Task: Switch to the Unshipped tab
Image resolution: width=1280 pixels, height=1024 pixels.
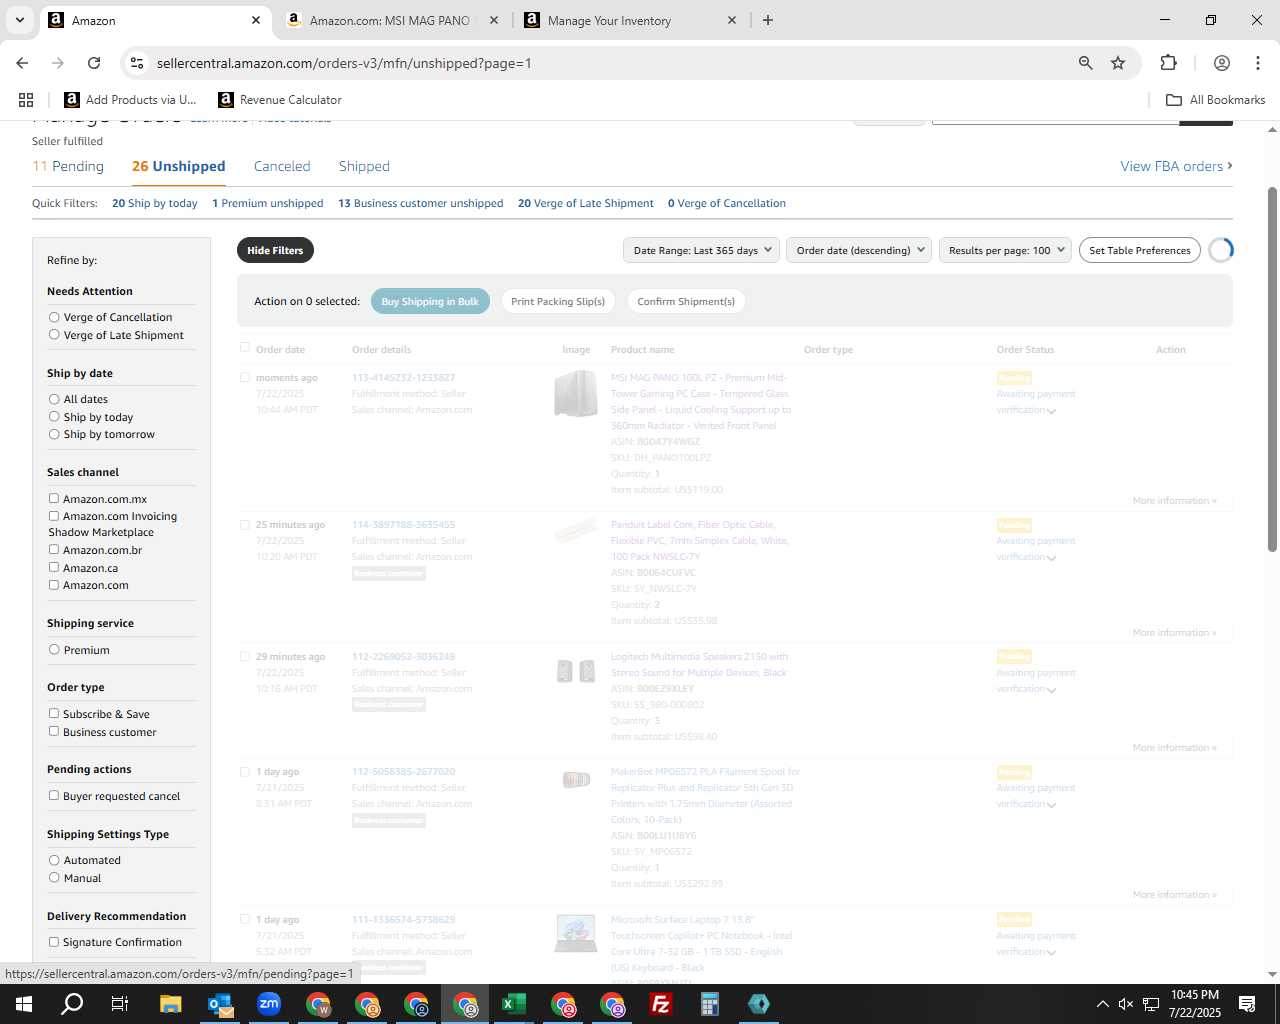Action: coord(179,166)
